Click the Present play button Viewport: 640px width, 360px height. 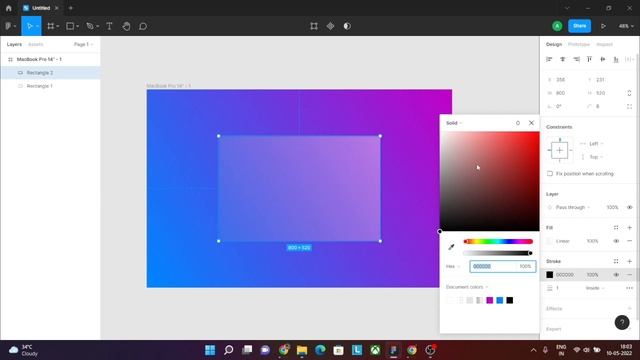(603, 26)
